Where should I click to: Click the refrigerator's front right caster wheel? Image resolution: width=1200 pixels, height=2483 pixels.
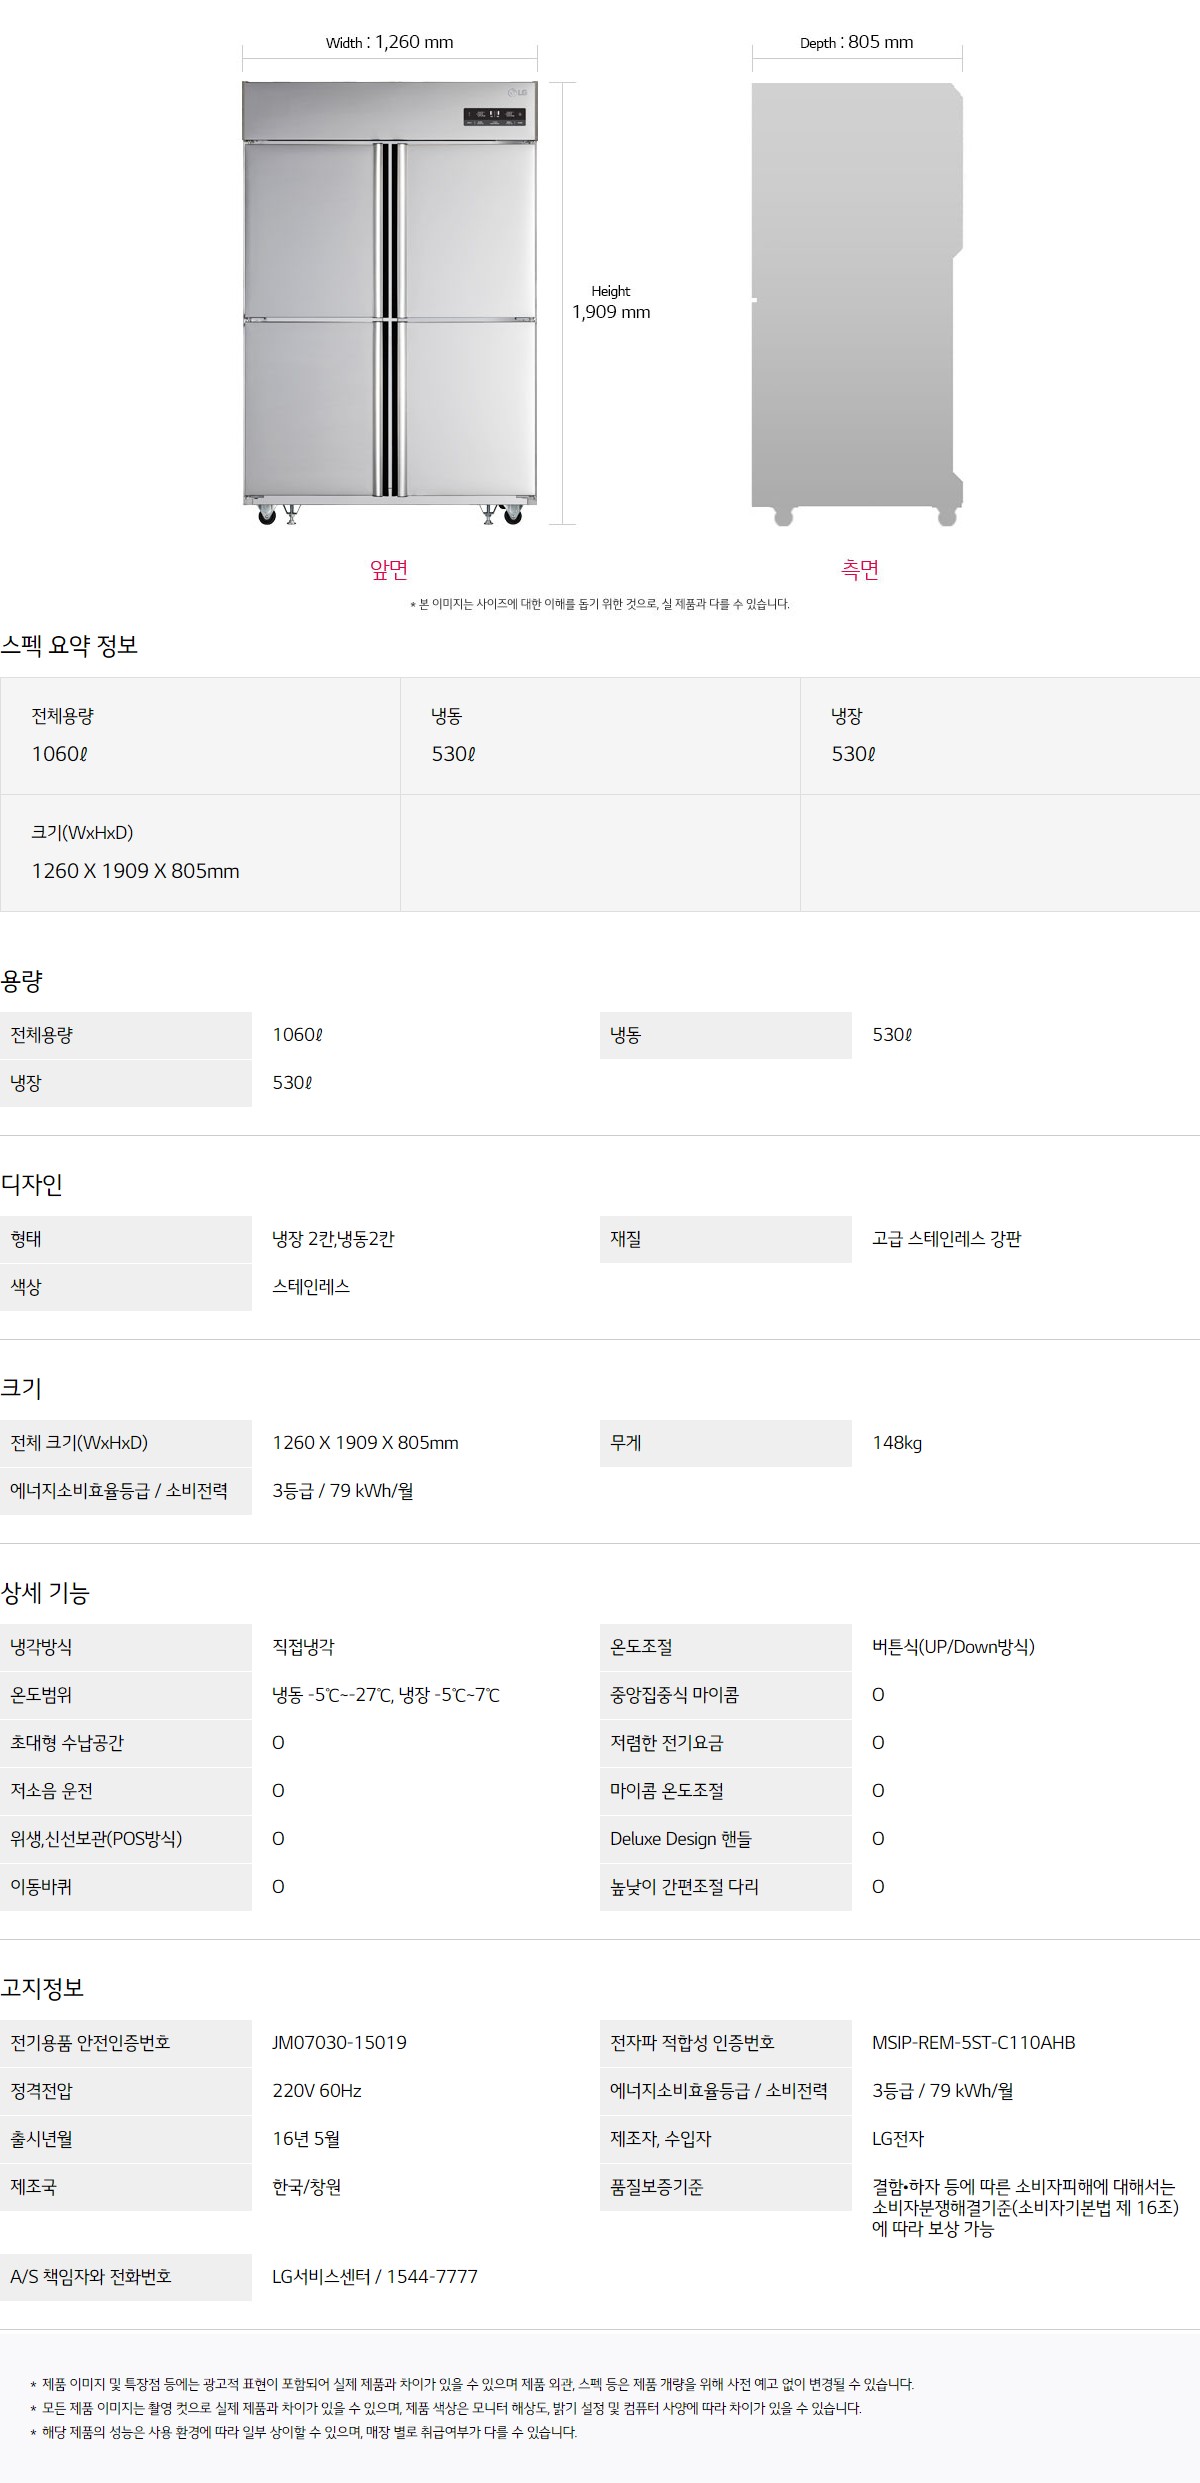coord(512,515)
